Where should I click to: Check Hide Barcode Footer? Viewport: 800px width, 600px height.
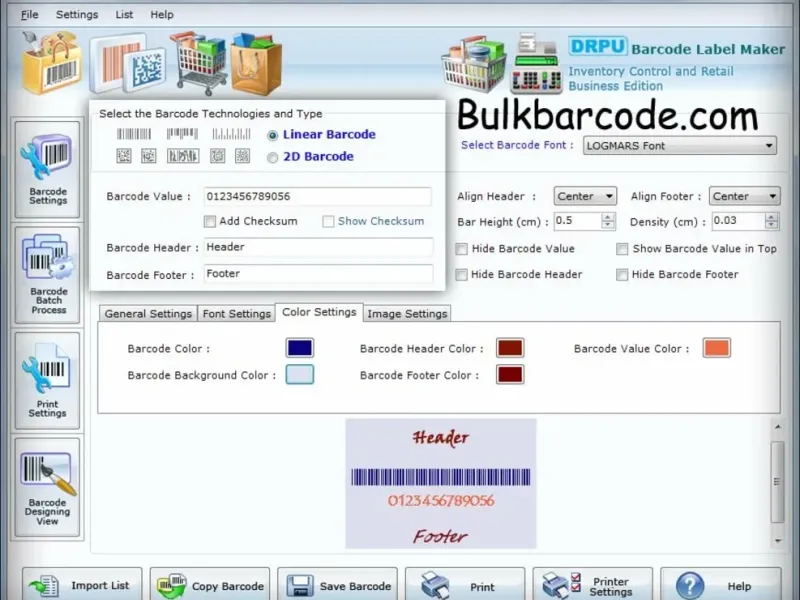click(x=622, y=275)
